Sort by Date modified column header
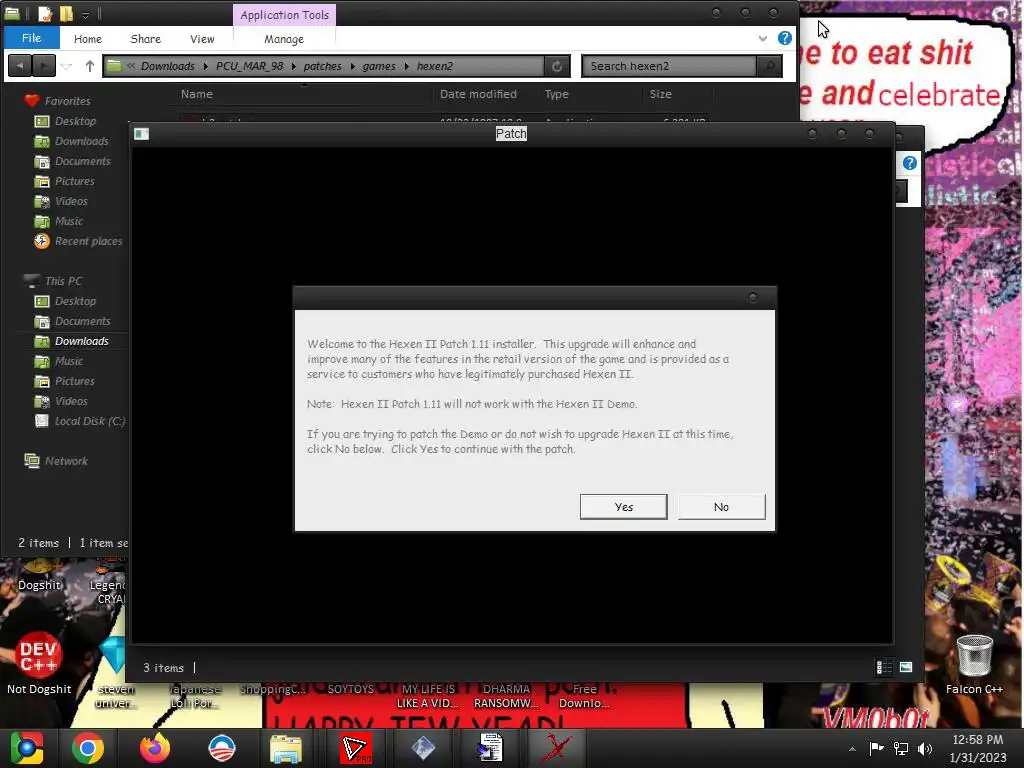 (x=478, y=94)
